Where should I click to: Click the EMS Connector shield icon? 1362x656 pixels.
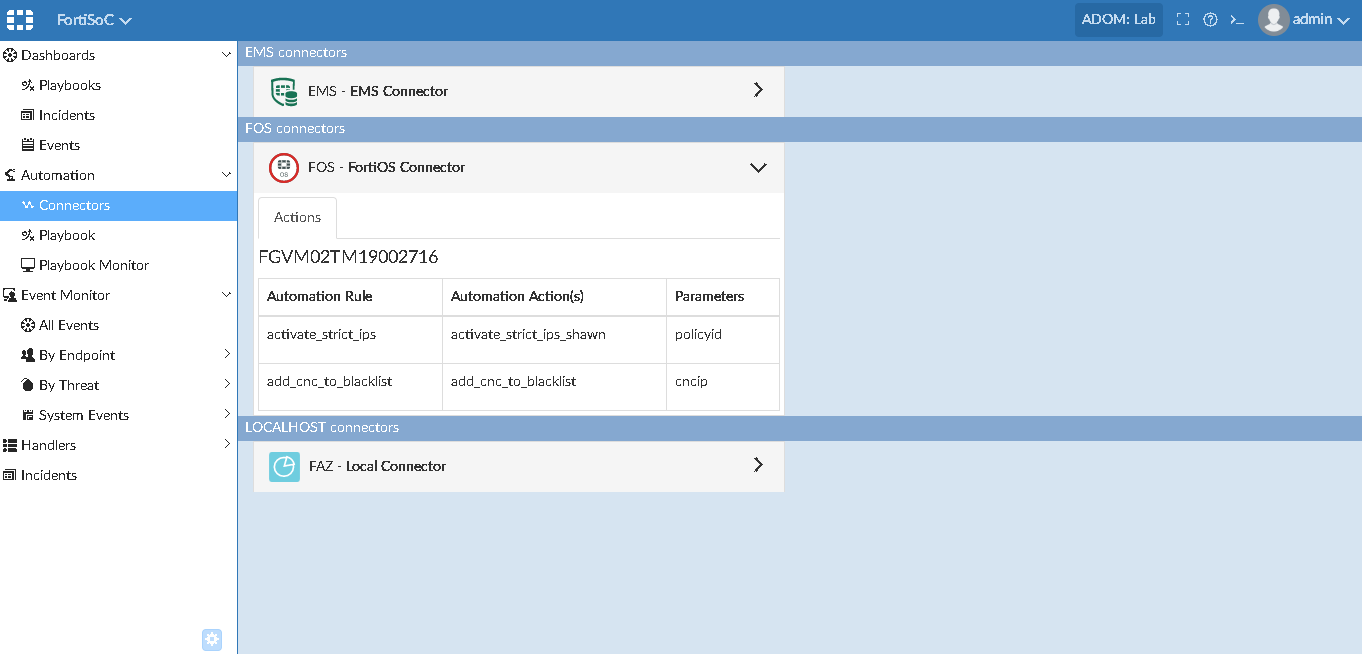coord(283,90)
